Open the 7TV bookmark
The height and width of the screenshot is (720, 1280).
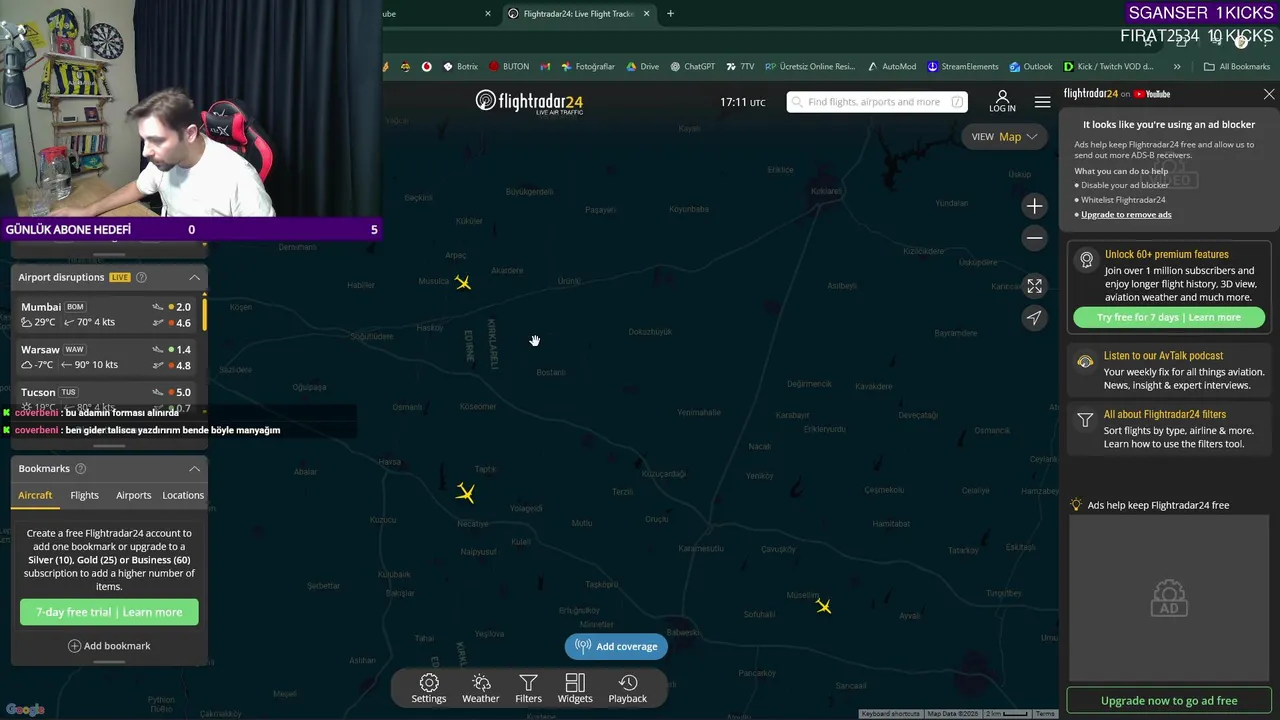740,67
